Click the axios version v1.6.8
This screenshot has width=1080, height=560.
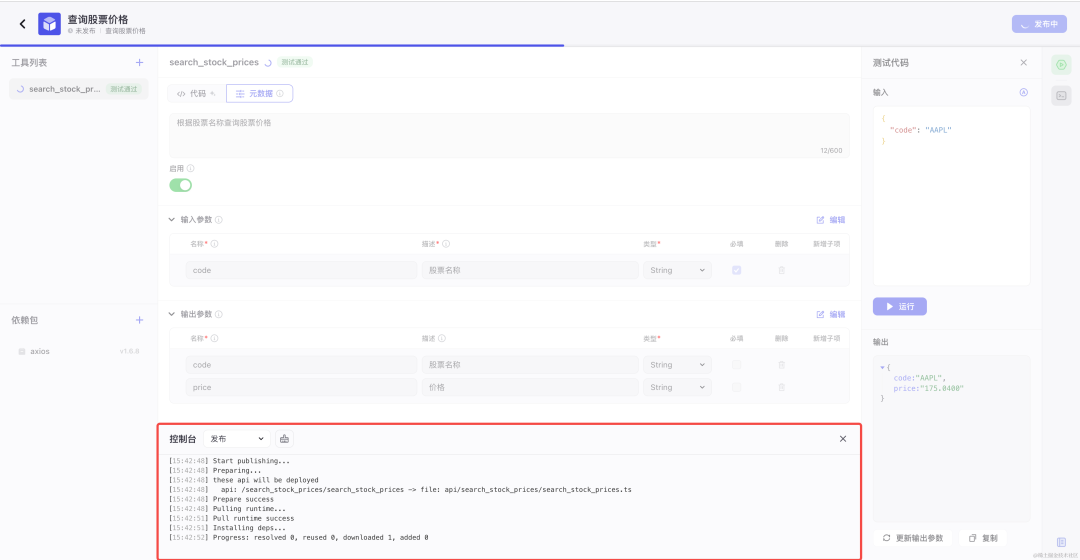point(129,351)
